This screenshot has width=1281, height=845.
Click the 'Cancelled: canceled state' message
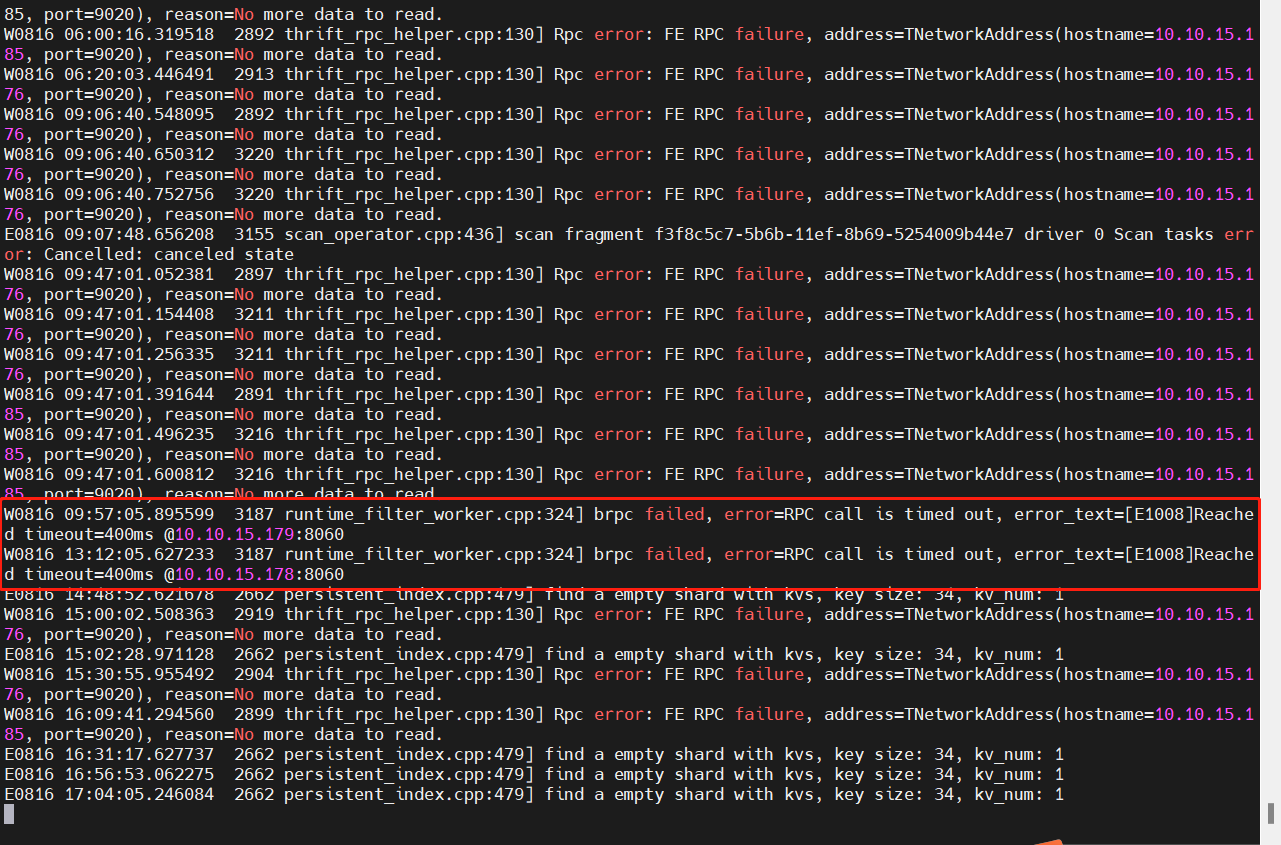169,254
